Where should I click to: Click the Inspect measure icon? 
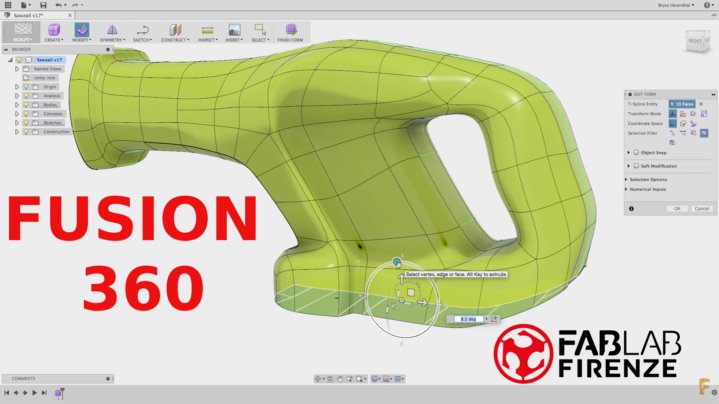[207, 30]
